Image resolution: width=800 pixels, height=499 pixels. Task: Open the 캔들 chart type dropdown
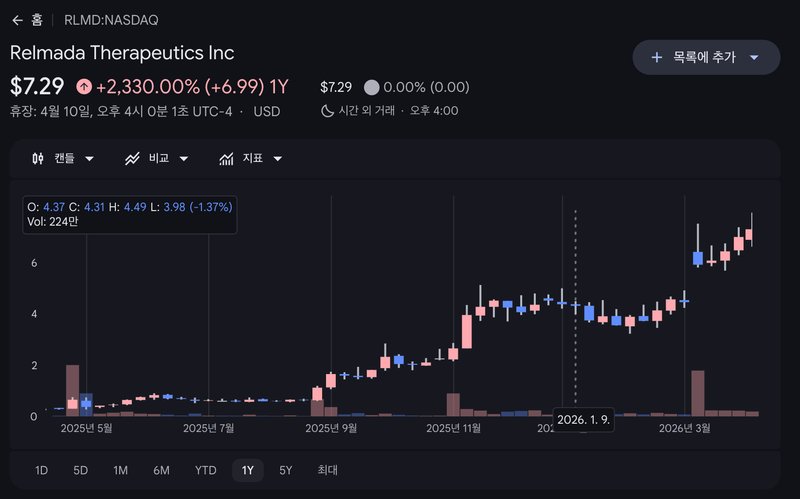click(x=89, y=159)
